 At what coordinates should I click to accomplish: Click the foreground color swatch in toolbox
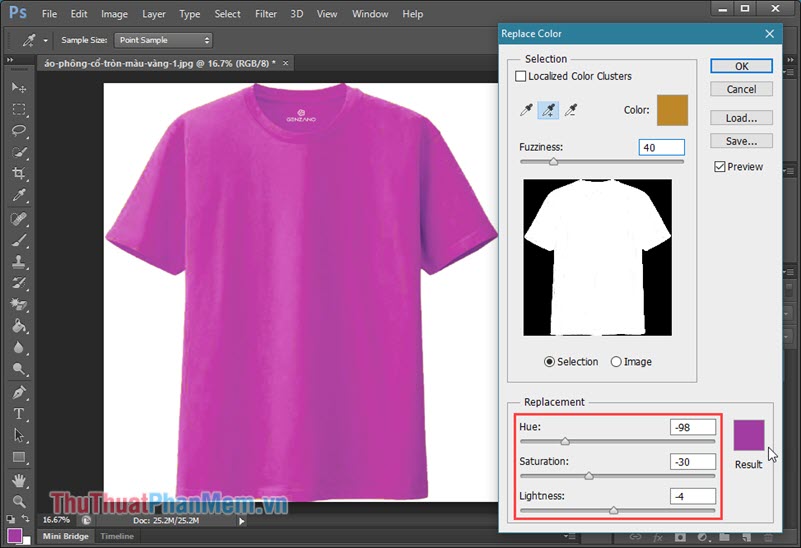pos(14,535)
